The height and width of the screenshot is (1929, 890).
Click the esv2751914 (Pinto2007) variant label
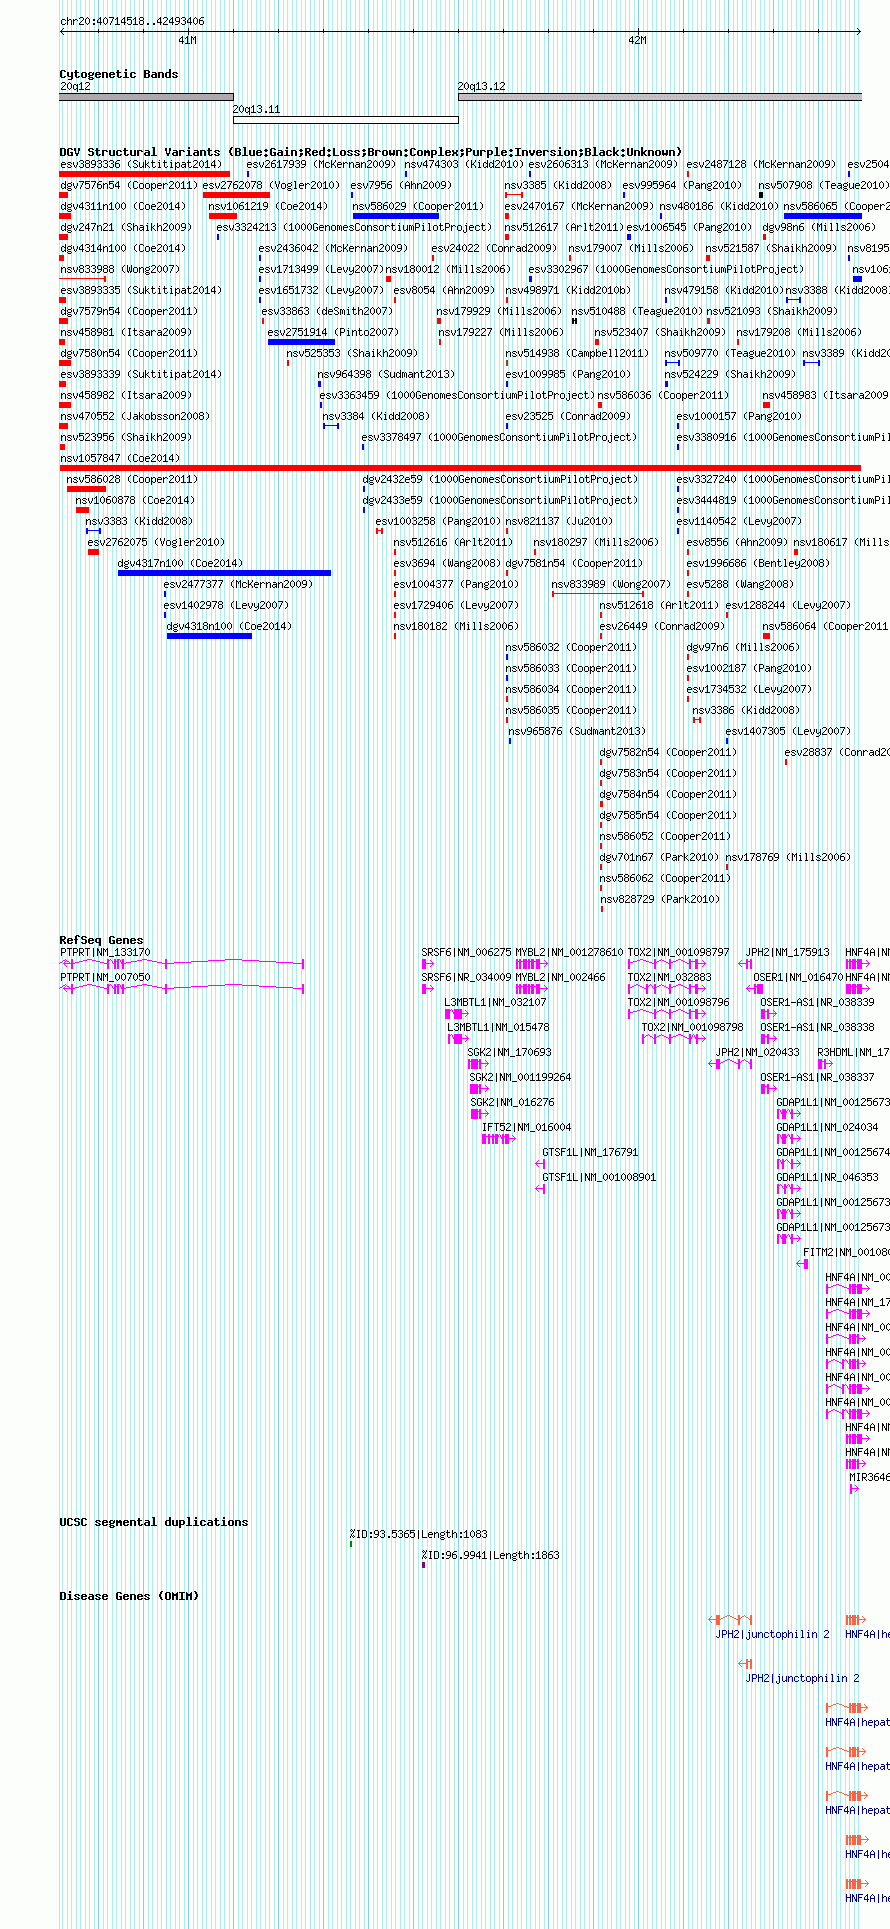333,332
